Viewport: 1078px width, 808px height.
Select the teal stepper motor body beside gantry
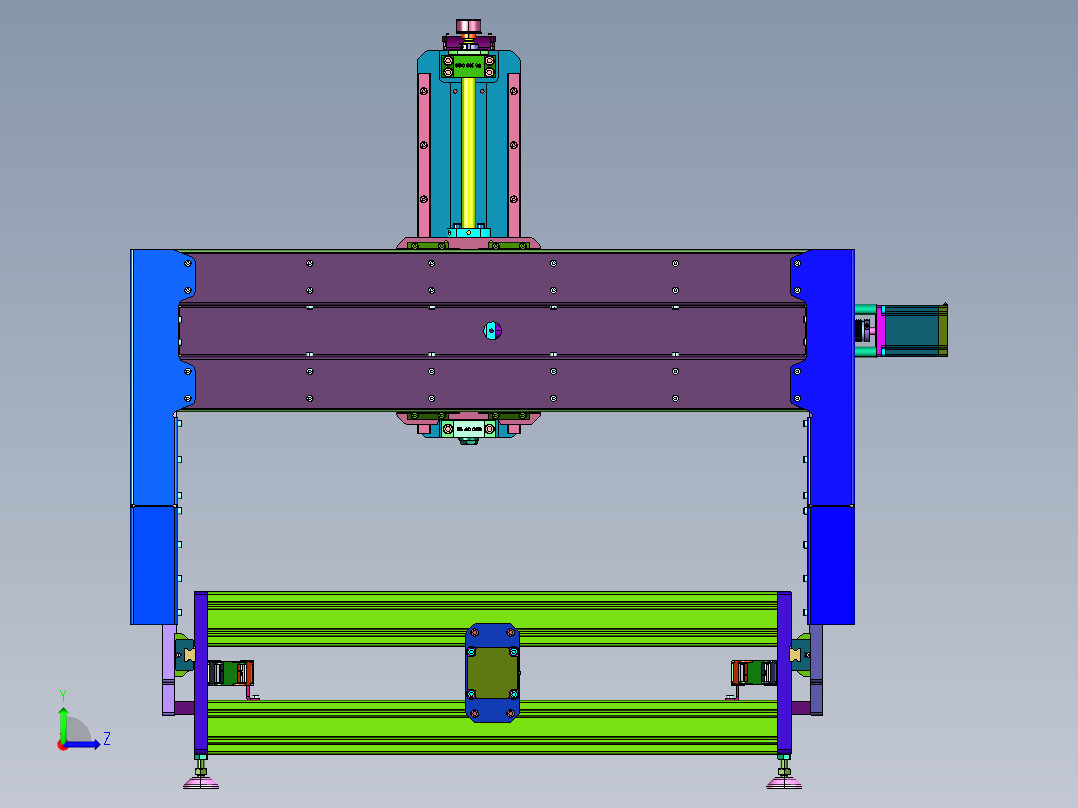tap(911, 331)
